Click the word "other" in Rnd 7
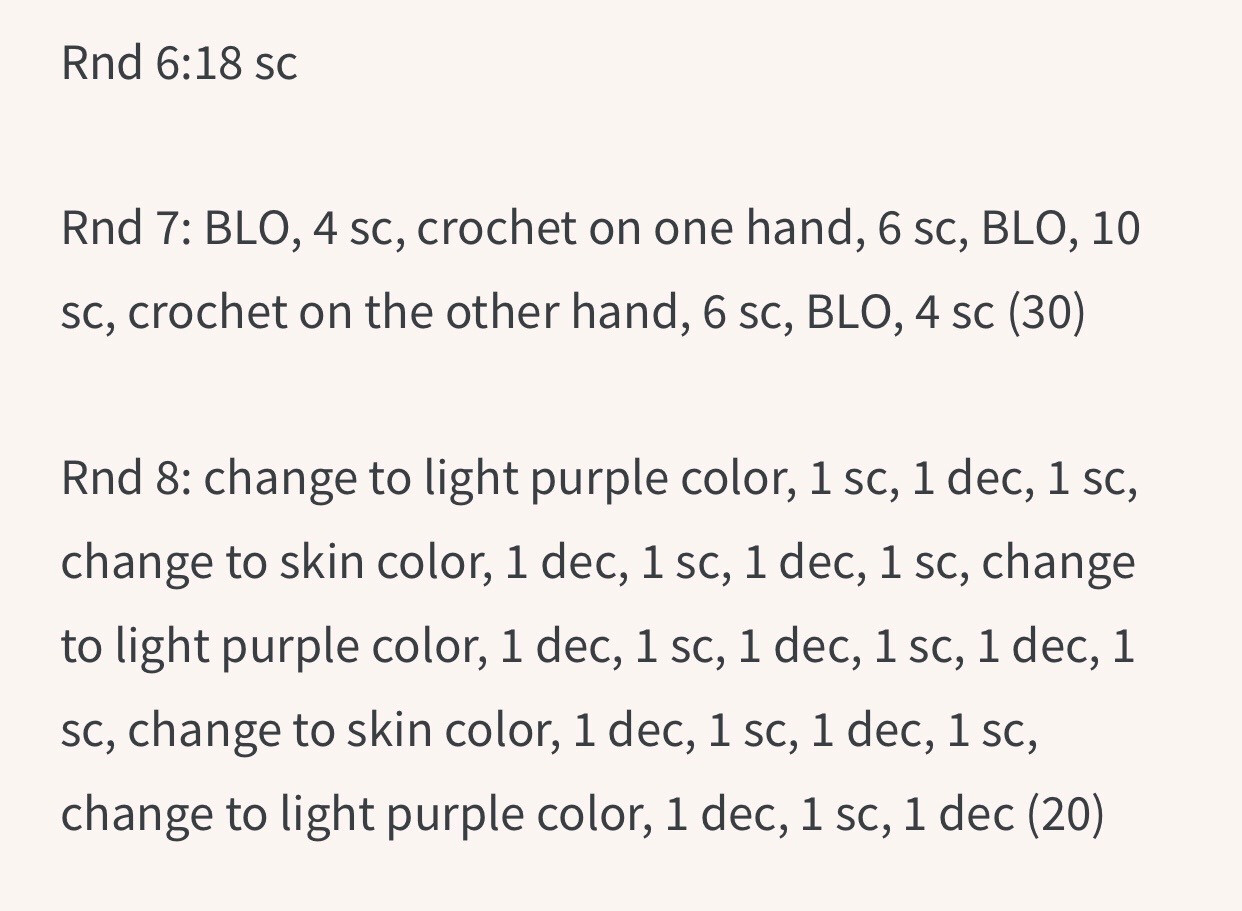The width and height of the screenshot is (1242, 911). [x=503, y=313]
